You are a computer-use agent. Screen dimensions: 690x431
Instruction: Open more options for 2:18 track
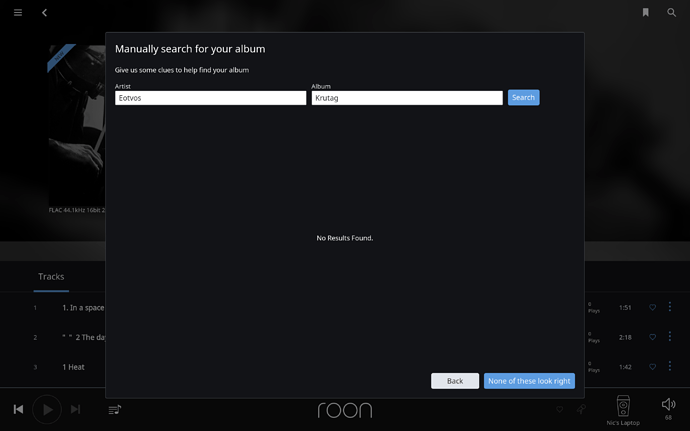click(x=670, y=336)
